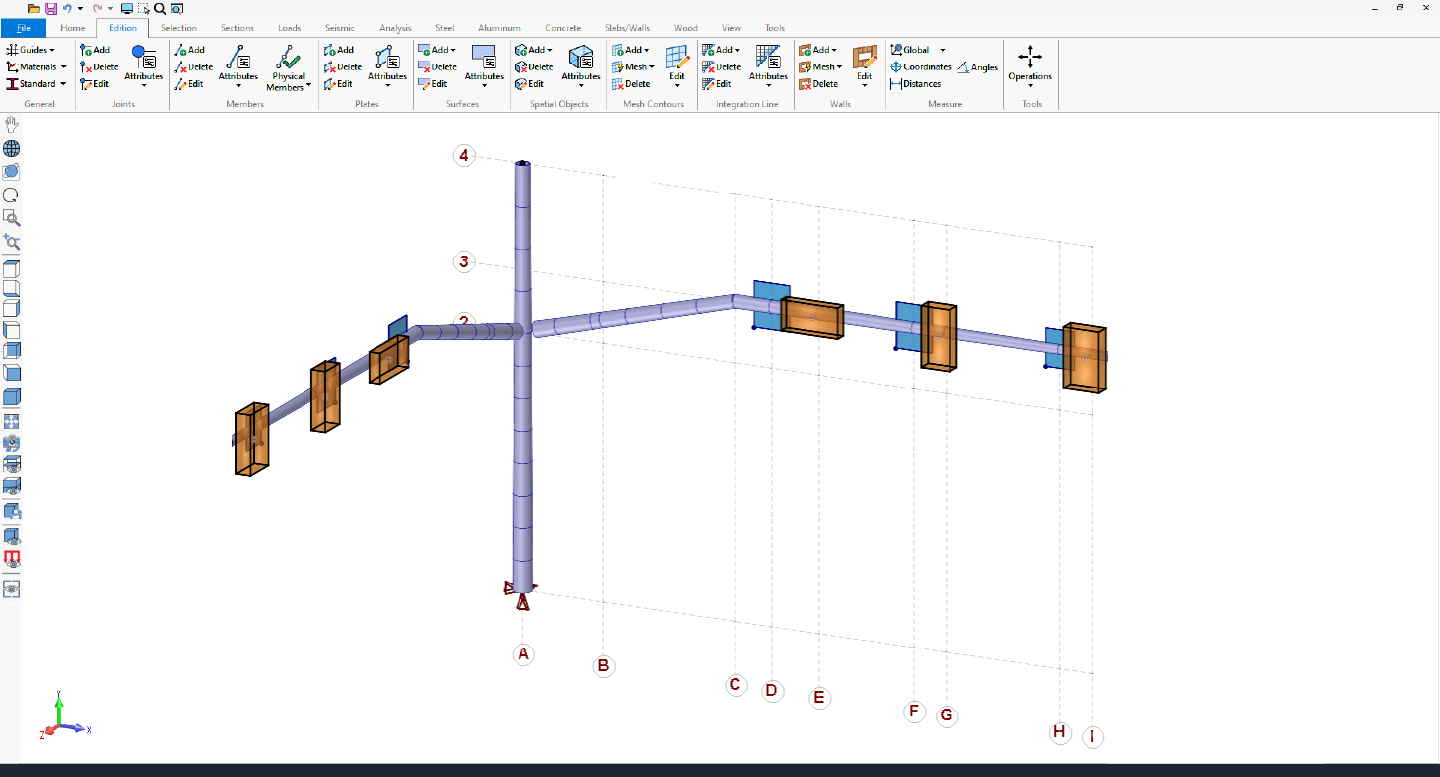Click the red Edition tab search icon
The height and width of the screenshot is (777, 1440).
(160, 10)
